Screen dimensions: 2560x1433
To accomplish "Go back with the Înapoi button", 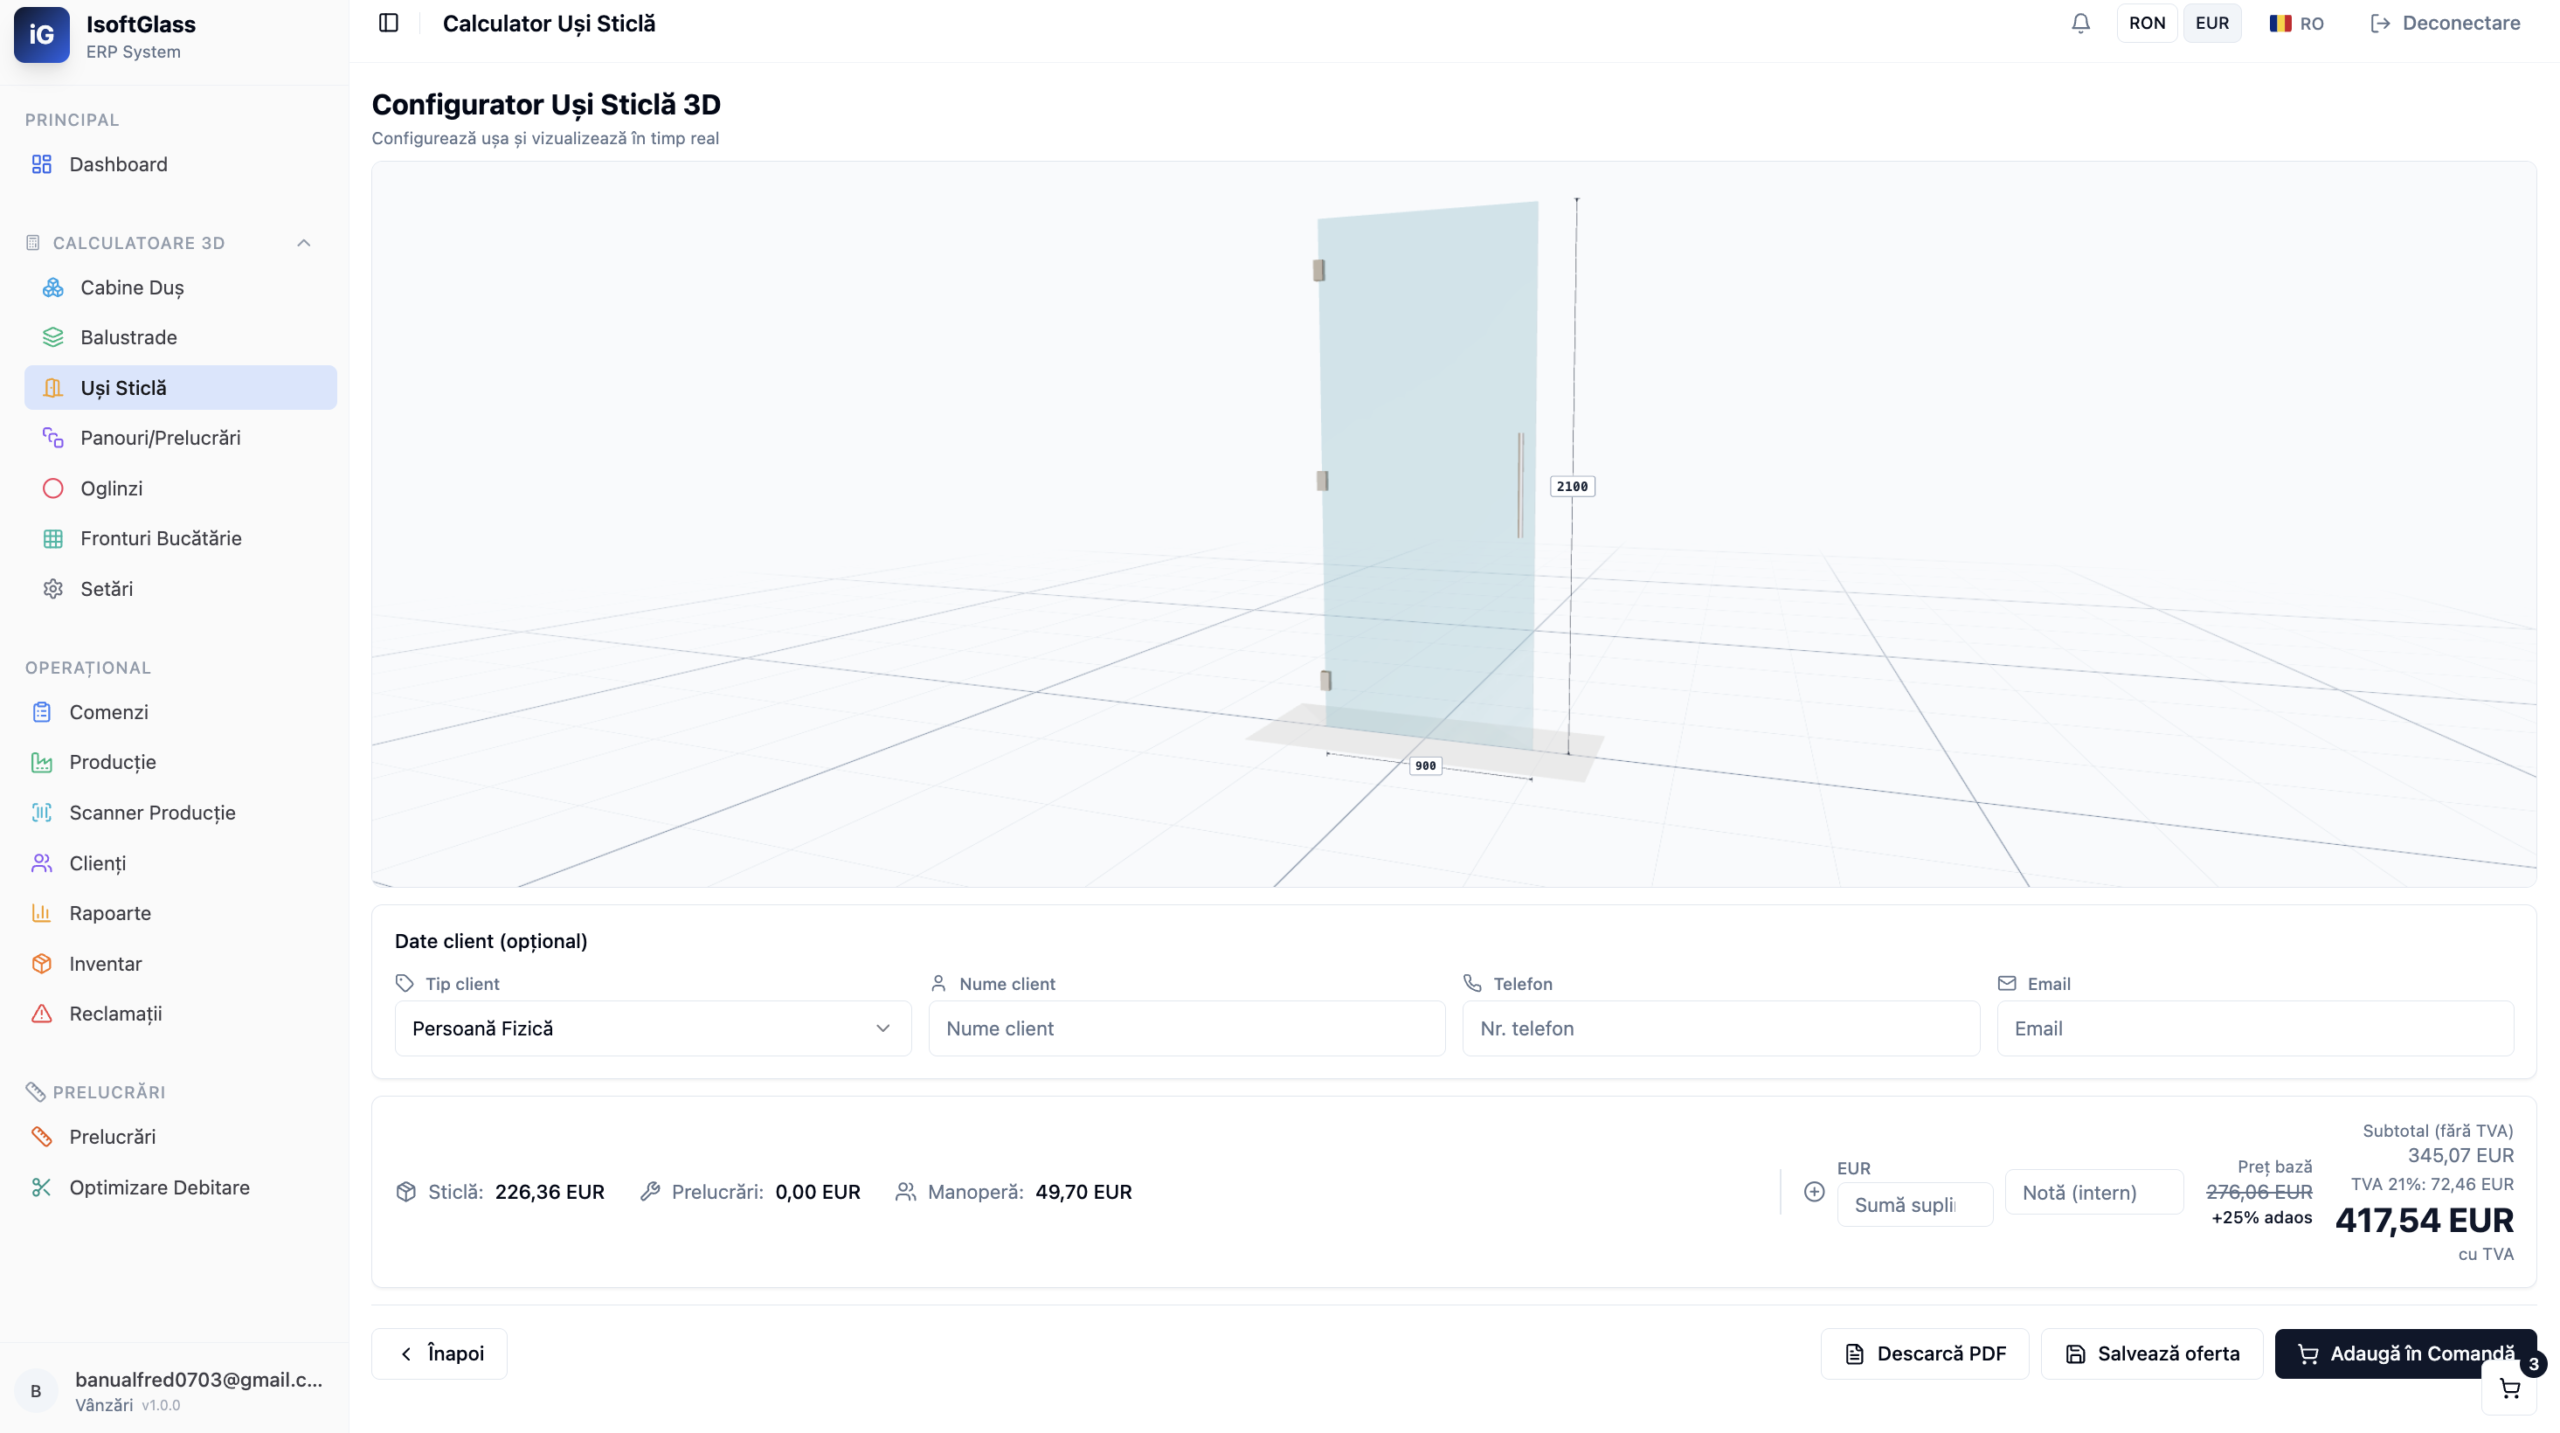I will click(440, 1354).
